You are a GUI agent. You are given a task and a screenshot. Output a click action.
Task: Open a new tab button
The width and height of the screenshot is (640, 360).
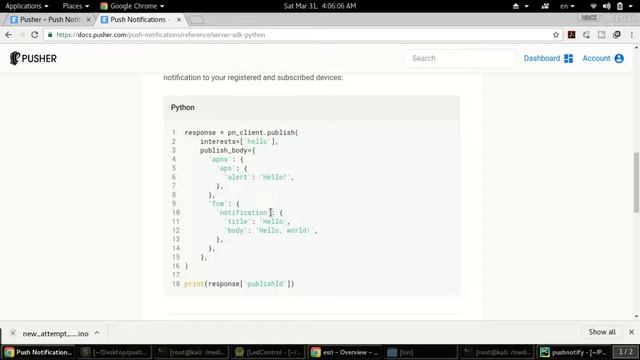[197, 20]
